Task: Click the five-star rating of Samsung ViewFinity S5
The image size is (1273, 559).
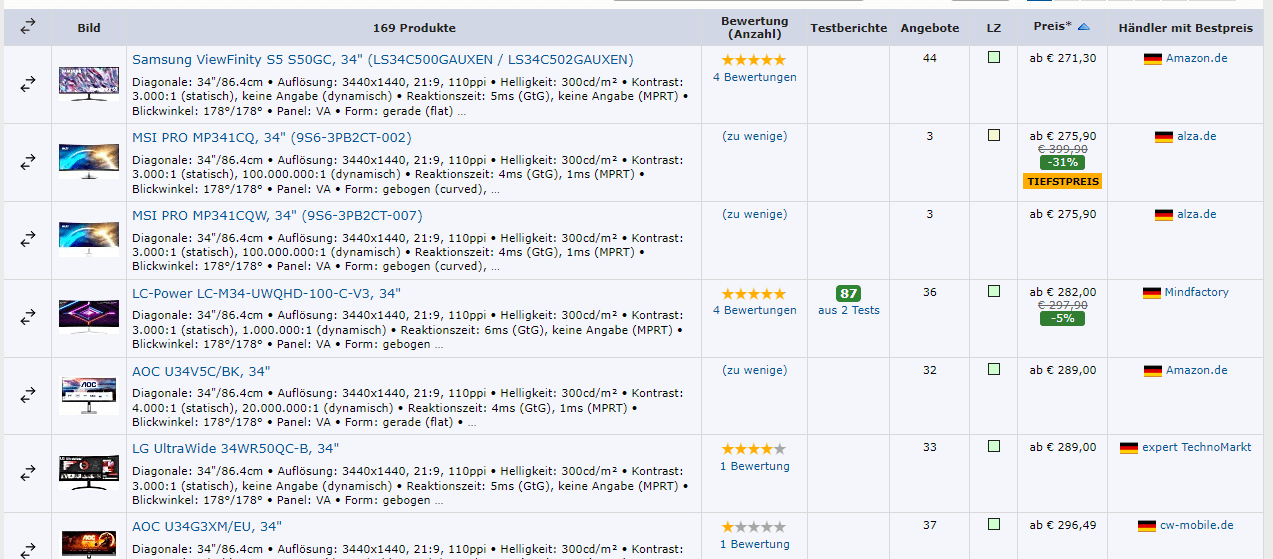Action: click(754, 60)
